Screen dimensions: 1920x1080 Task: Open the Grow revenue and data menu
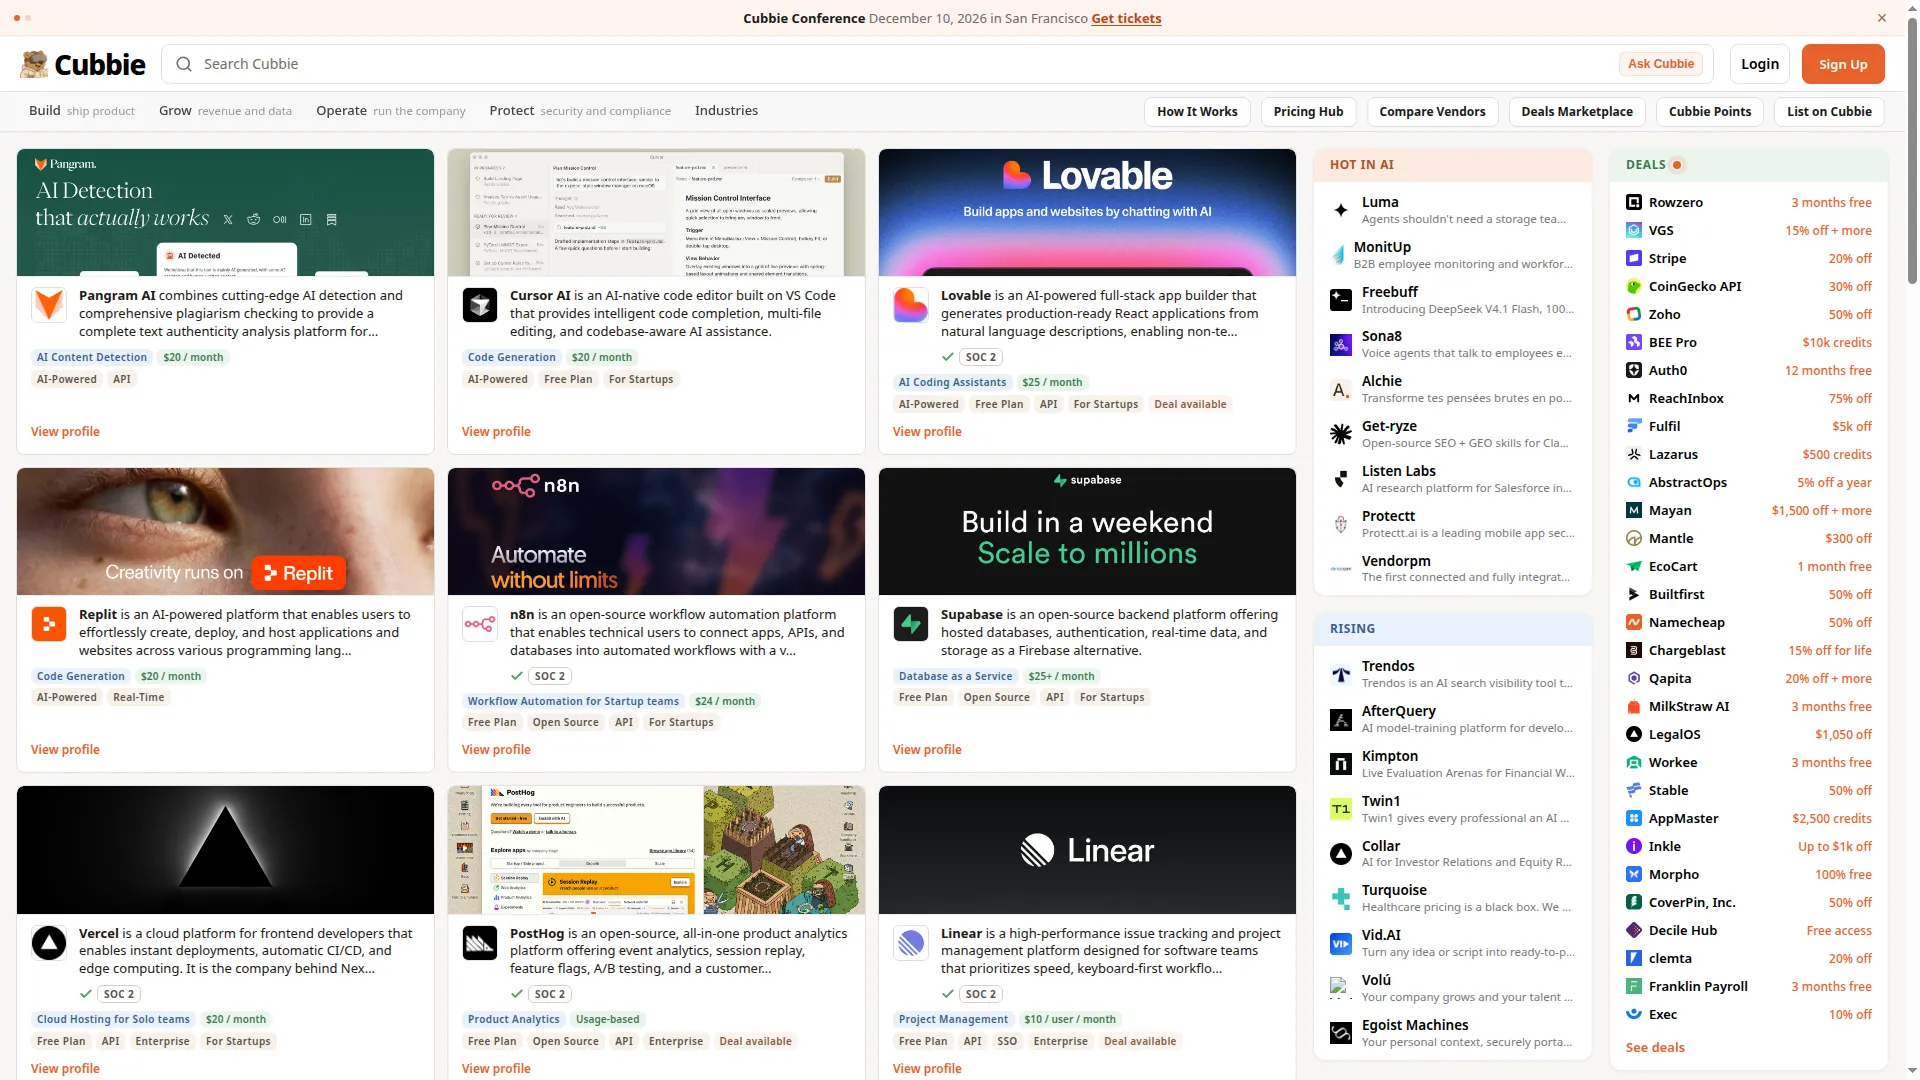click(x=225, y=111)
